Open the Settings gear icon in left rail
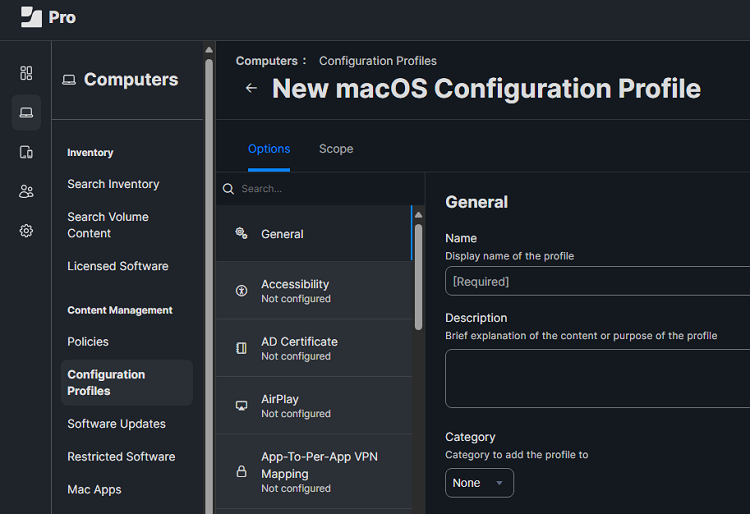Viewport: 750px width, 514px height. coord(26,231)
